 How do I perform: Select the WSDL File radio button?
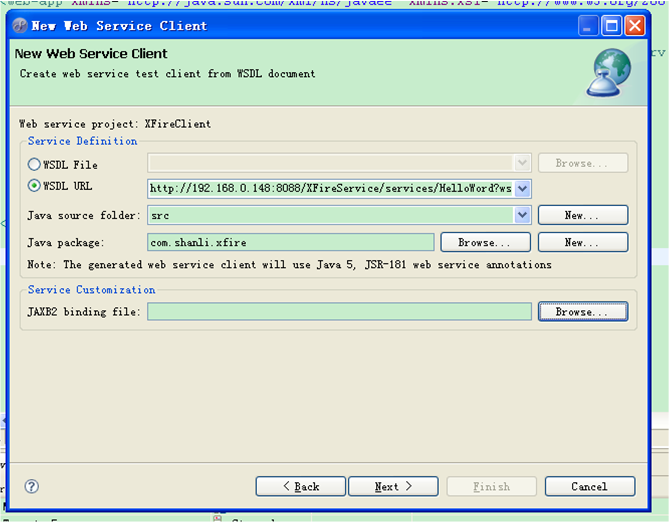[x=34, y=164]
